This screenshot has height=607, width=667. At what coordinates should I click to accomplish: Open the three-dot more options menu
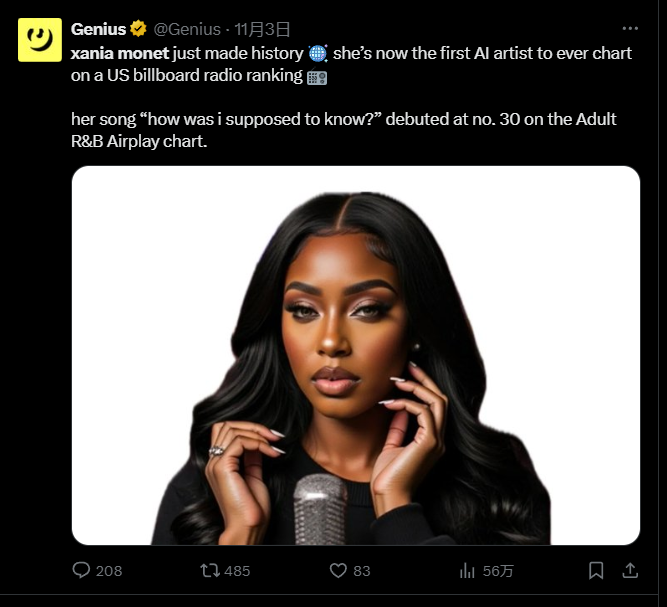pyautogui.click(x=629, y=29)
